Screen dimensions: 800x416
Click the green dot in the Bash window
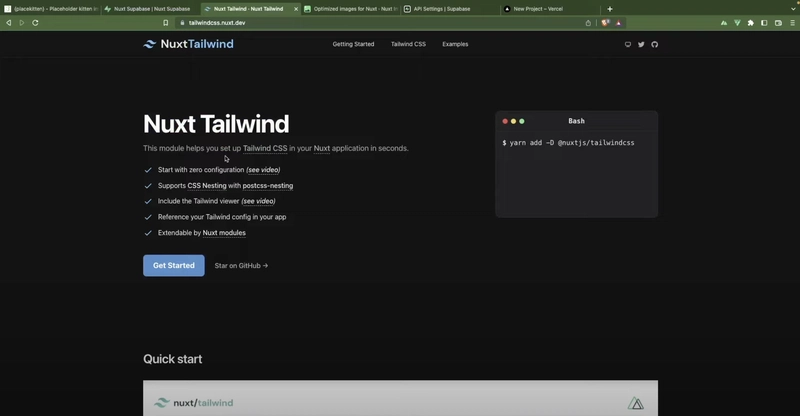(x=521, y=121)
